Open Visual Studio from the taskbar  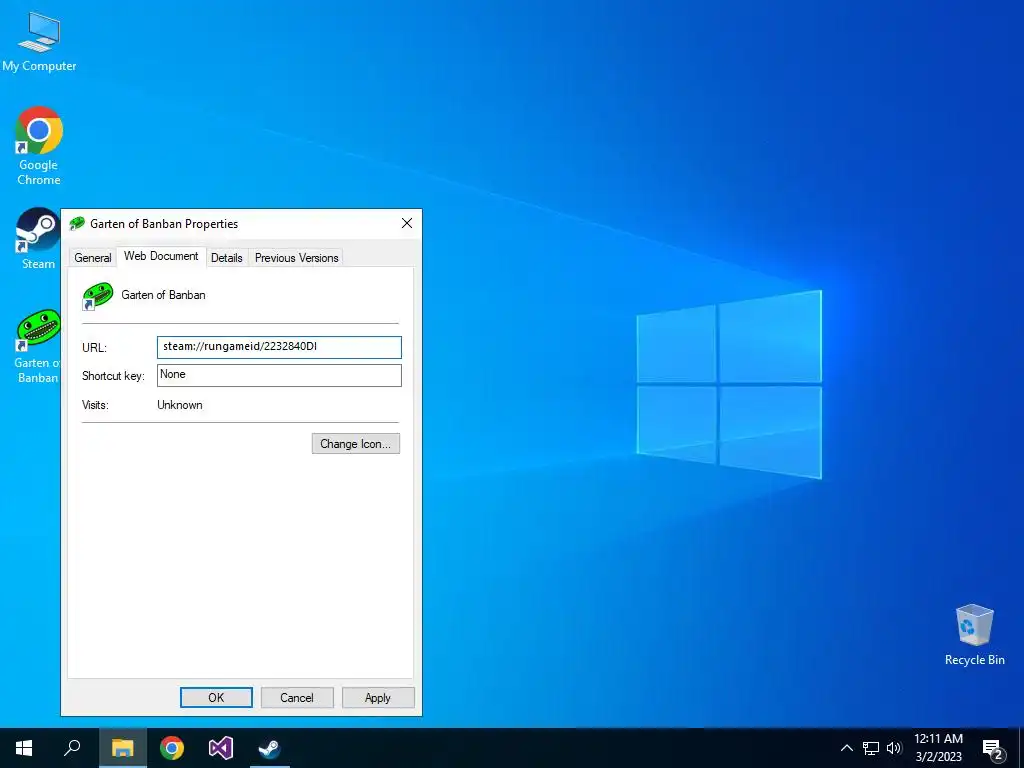coord(221,748)
